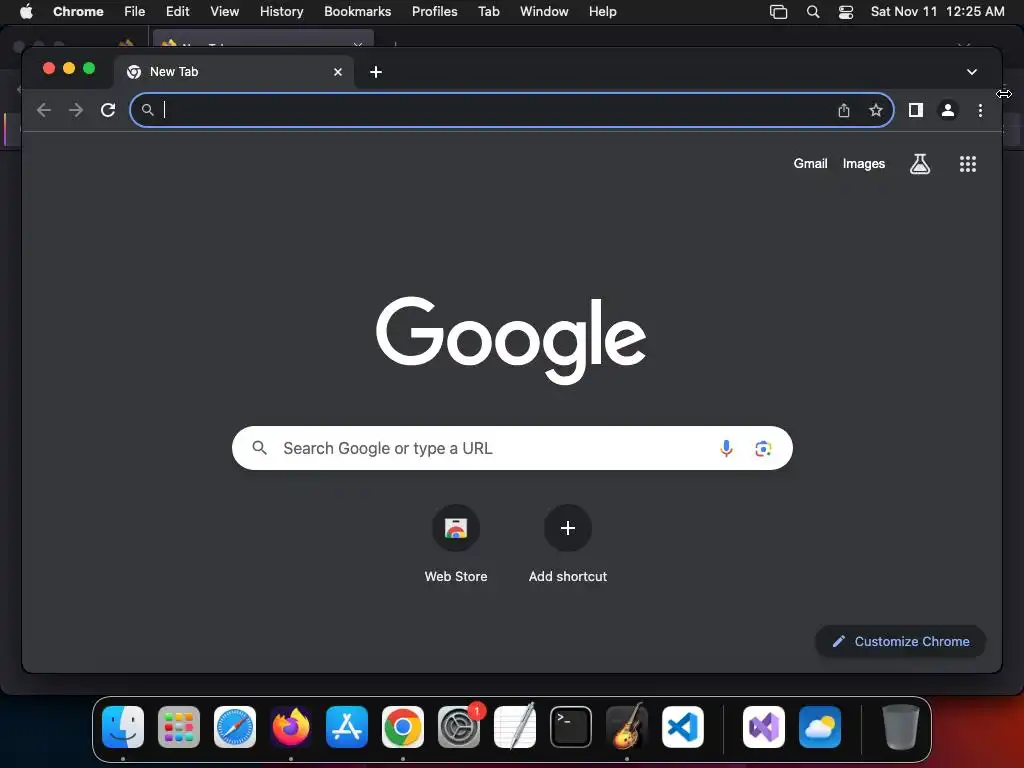Start voice search with the microphone
The width and height of the screenshot is (1024, 768).
(x=726, y=448)
